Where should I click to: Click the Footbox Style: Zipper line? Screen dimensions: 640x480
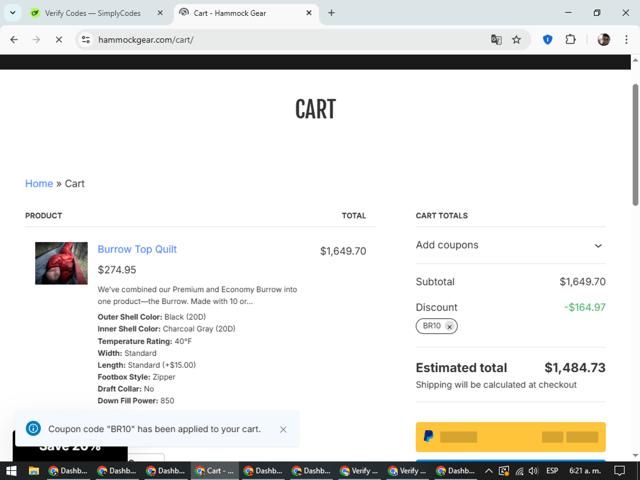click(x=136, y=377)
